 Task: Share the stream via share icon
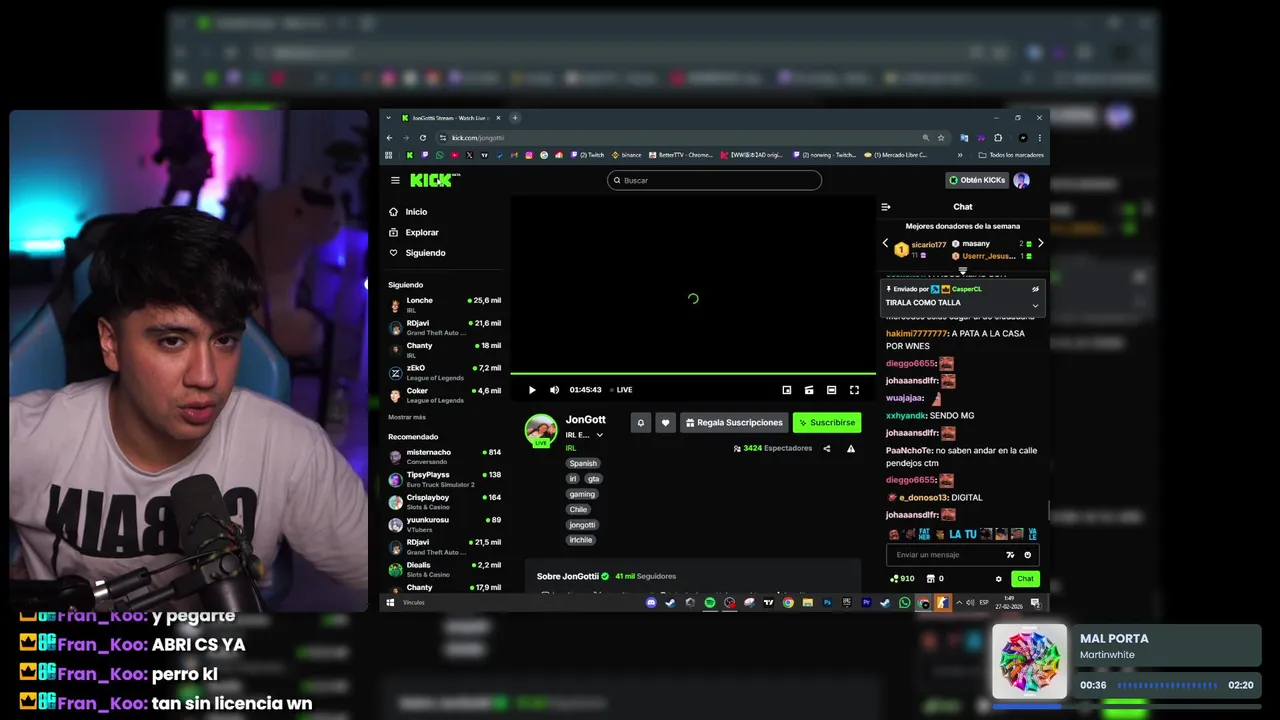(827, 449)
